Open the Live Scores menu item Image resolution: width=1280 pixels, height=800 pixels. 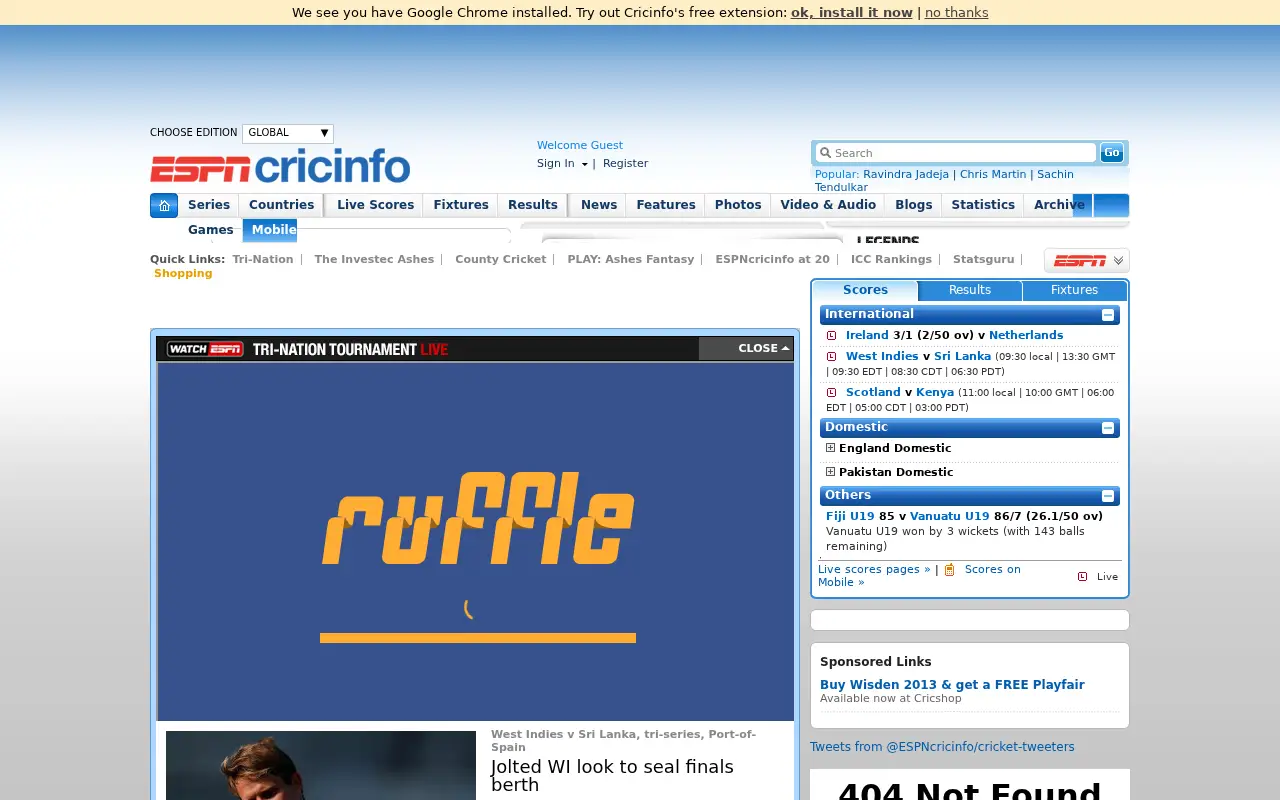pos(375,205)
